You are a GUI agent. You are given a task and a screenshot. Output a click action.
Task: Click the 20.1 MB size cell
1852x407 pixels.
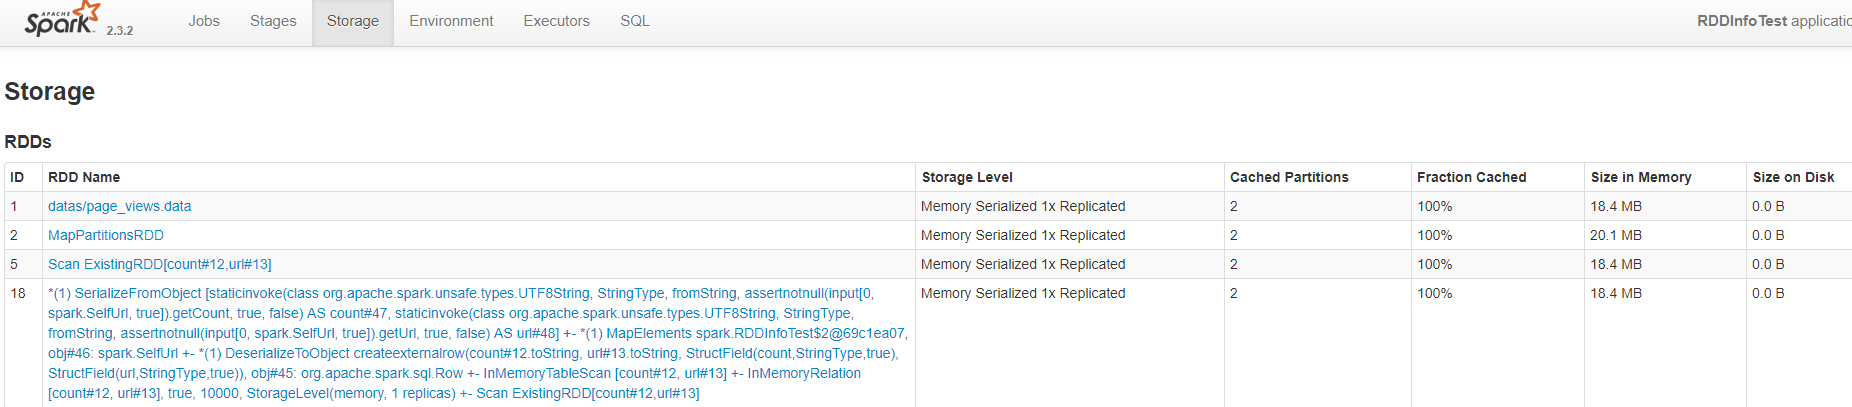coord(1616,235)
